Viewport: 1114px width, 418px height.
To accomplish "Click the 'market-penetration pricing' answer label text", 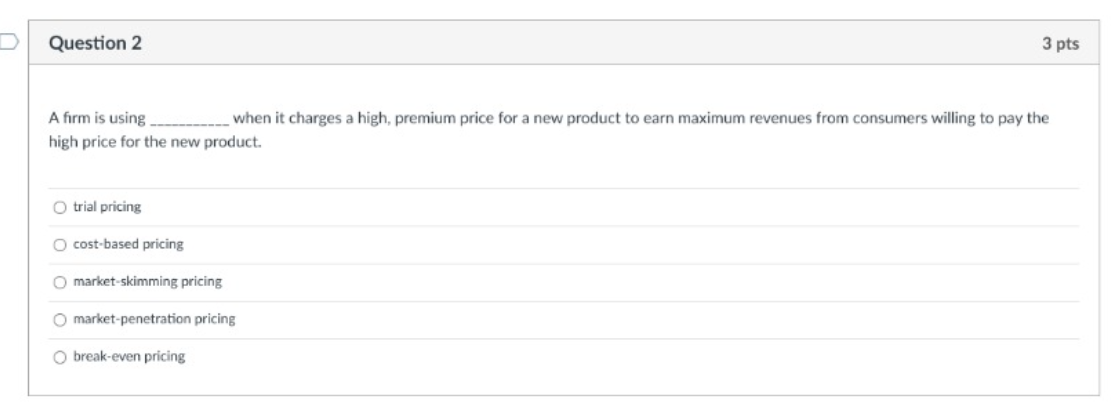I will (x=154, y=319).
